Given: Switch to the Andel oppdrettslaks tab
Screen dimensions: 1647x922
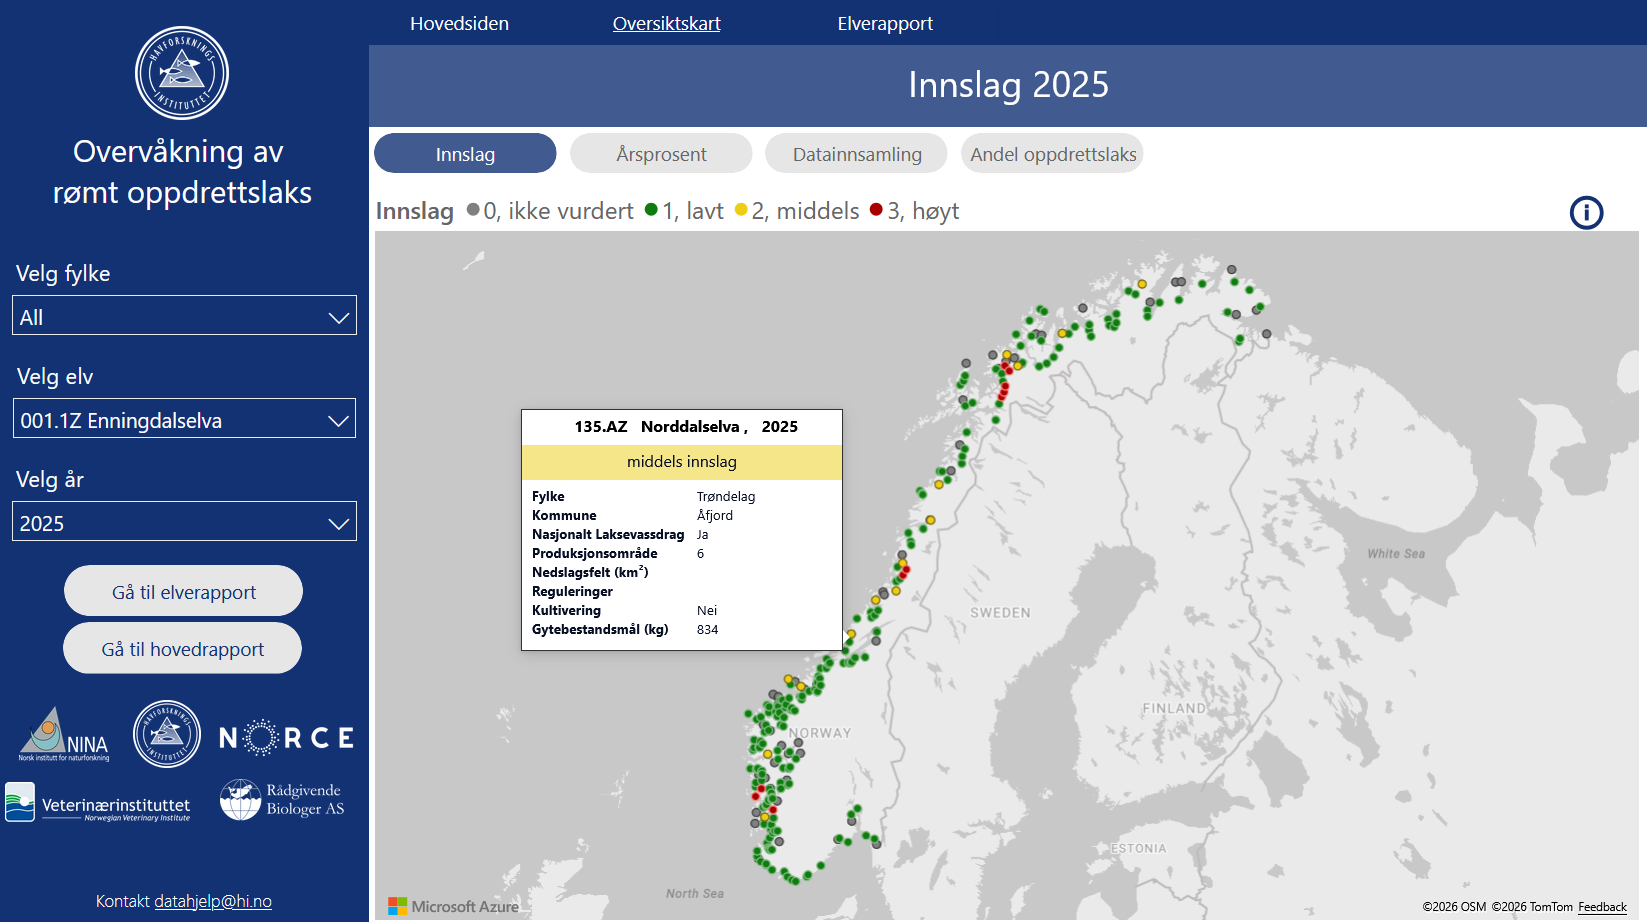Looking at the screenshot, I should (1053, 153).
